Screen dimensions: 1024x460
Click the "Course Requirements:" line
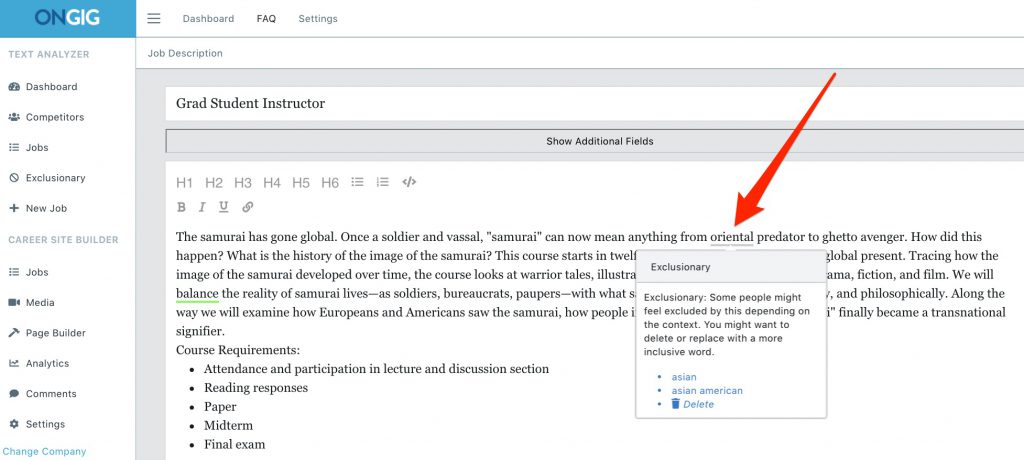coord(238,350)
